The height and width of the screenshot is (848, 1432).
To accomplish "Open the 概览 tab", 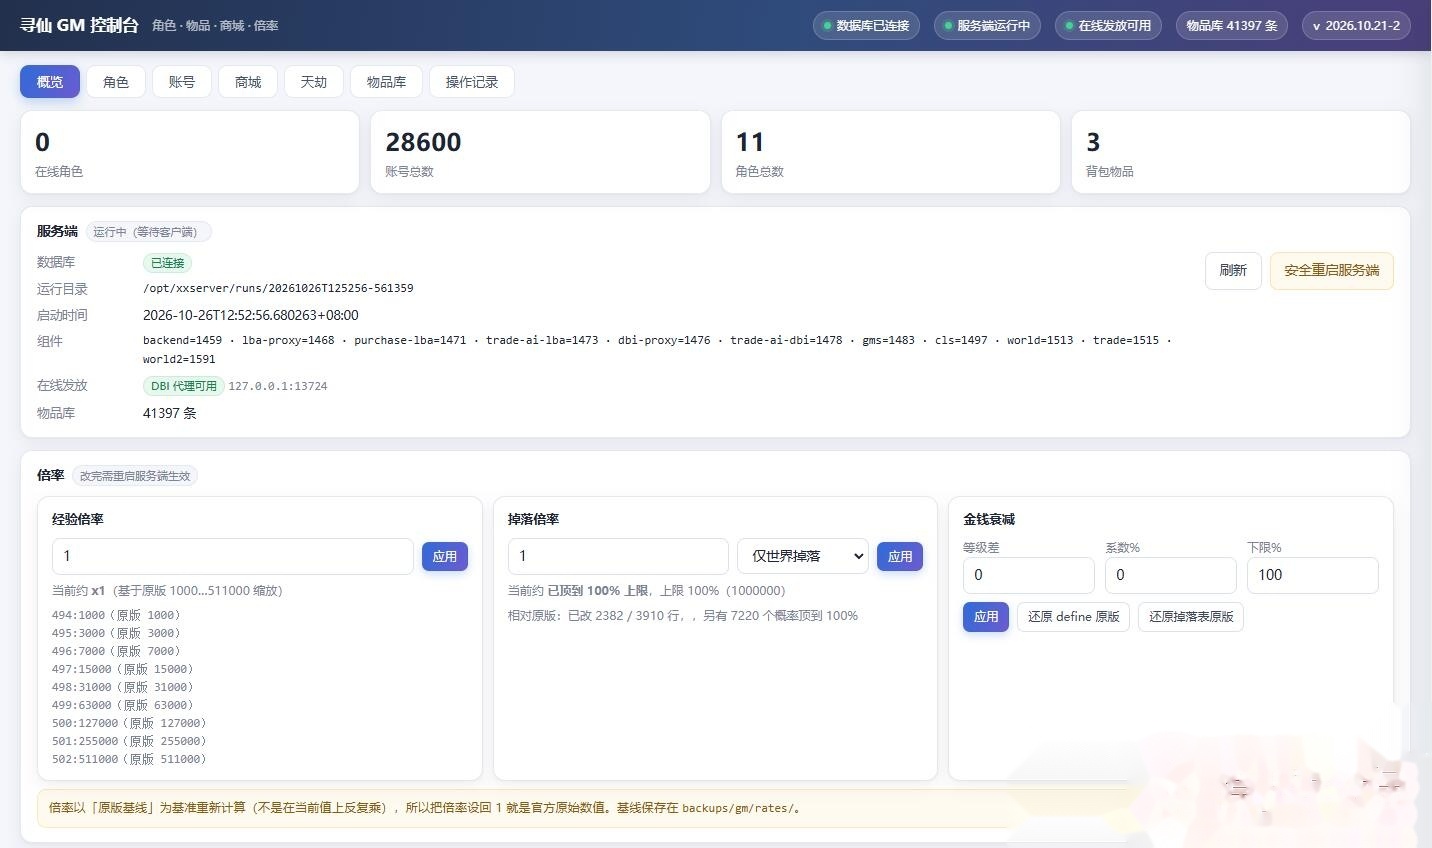I will (50, 82).
